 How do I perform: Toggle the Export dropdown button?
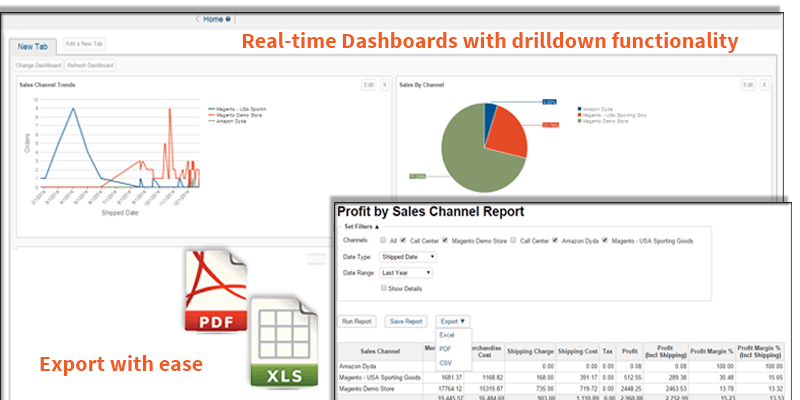[x=453, y=321]
